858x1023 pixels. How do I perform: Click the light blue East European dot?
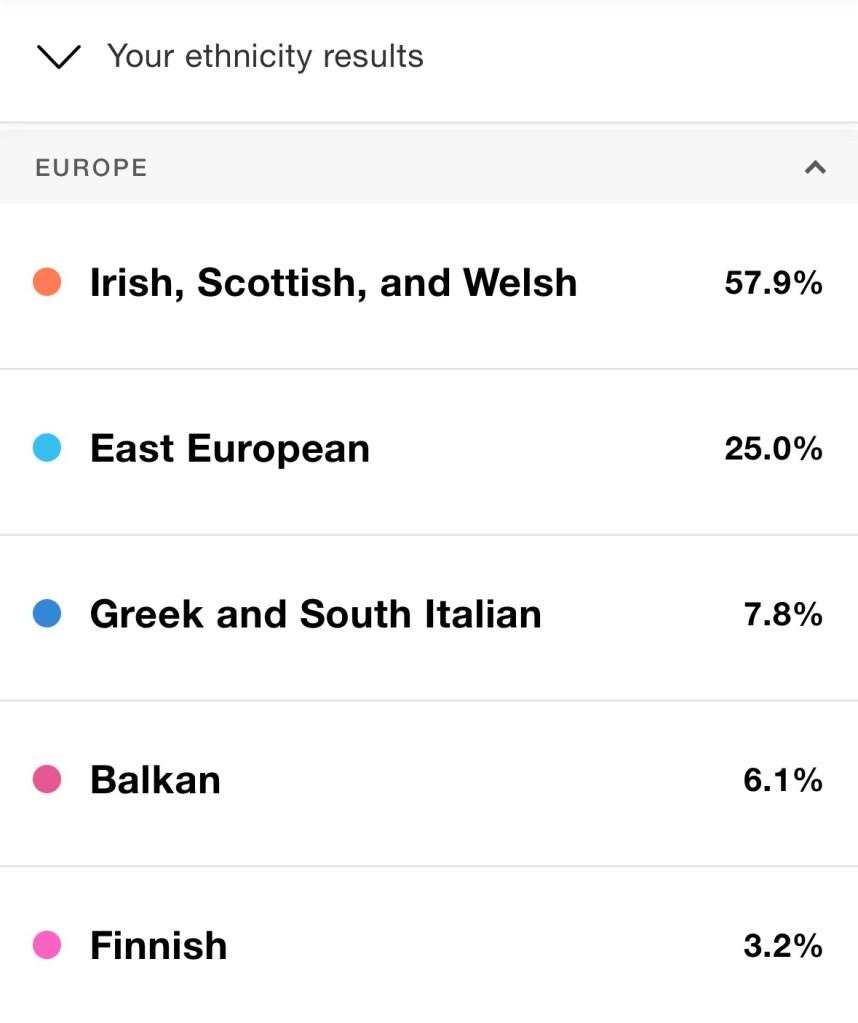coord(47,448)
